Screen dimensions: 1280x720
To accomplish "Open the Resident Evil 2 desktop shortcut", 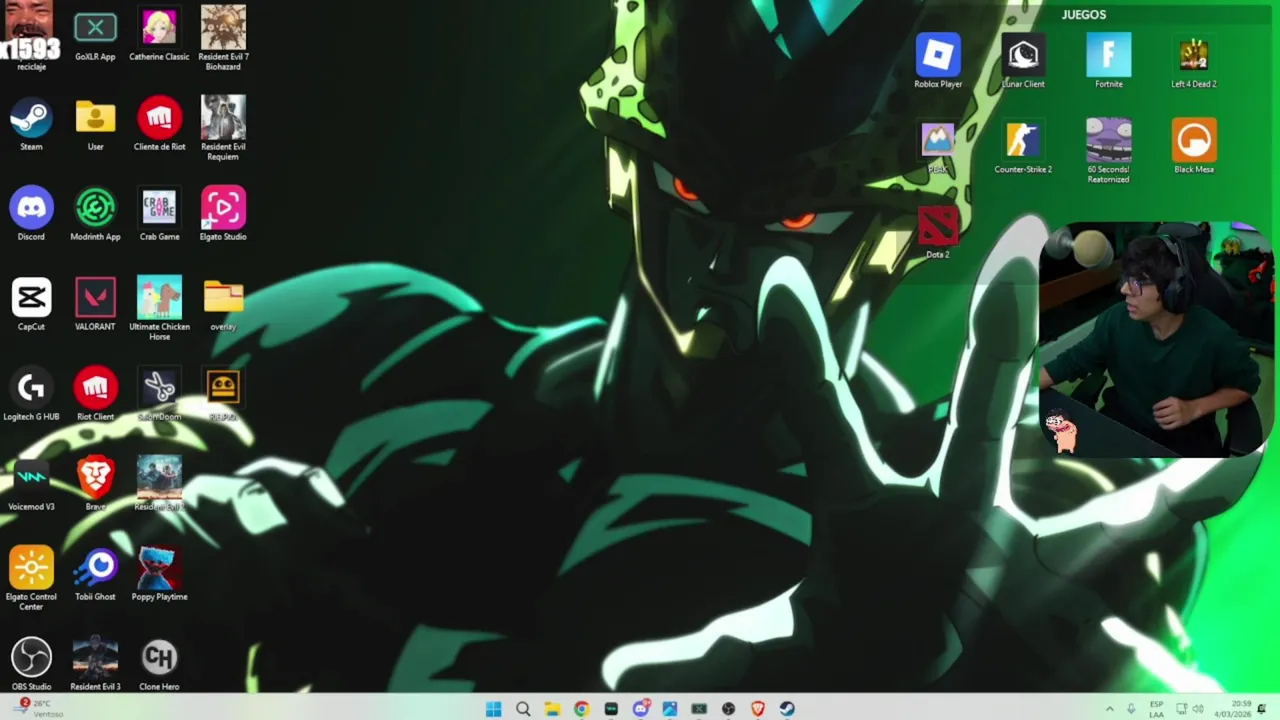I will [x=159, y=485].
